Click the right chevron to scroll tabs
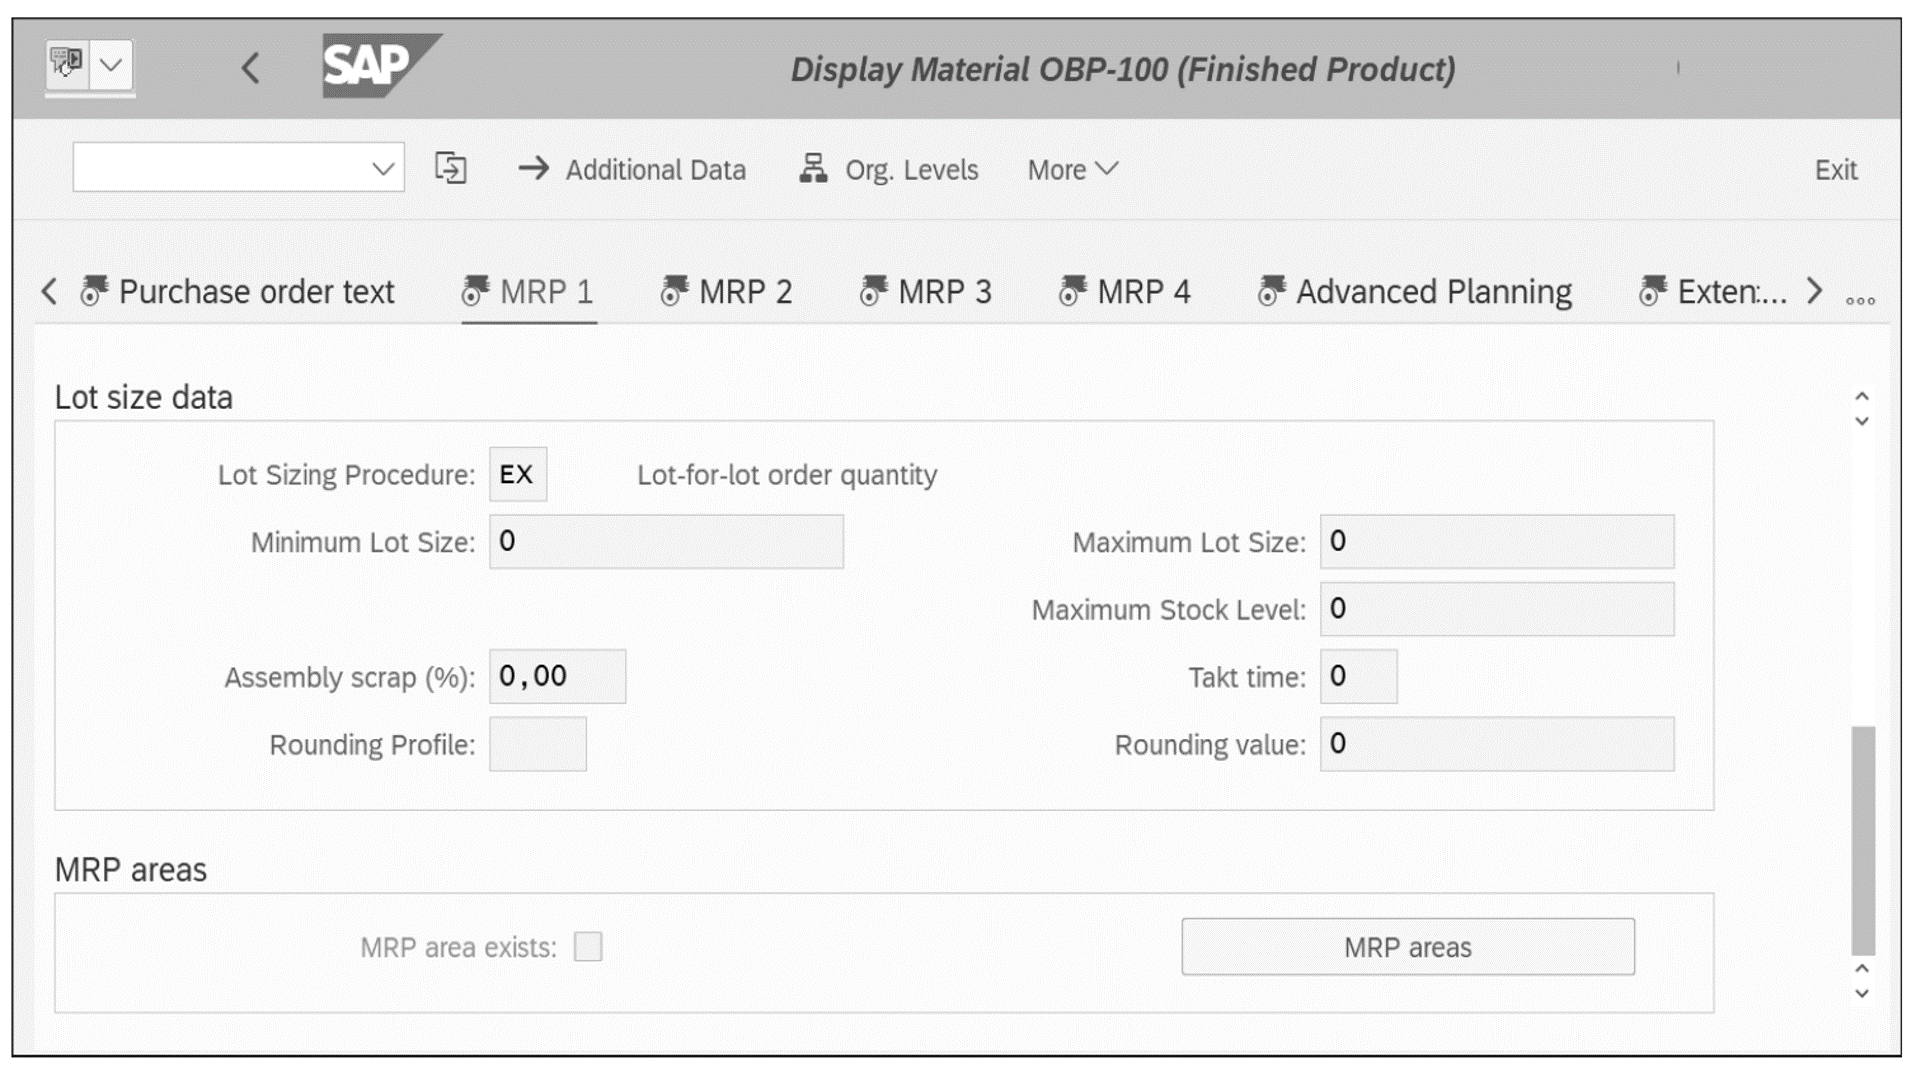Image resolution: width=1917 pixels, height=1077 pixels. tap(1815, 291)
